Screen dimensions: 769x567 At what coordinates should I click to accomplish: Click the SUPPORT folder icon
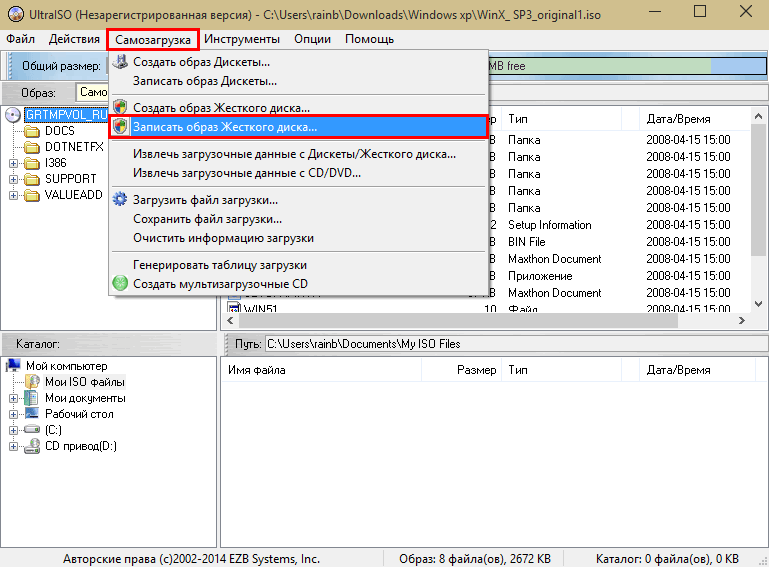(32, 179)
